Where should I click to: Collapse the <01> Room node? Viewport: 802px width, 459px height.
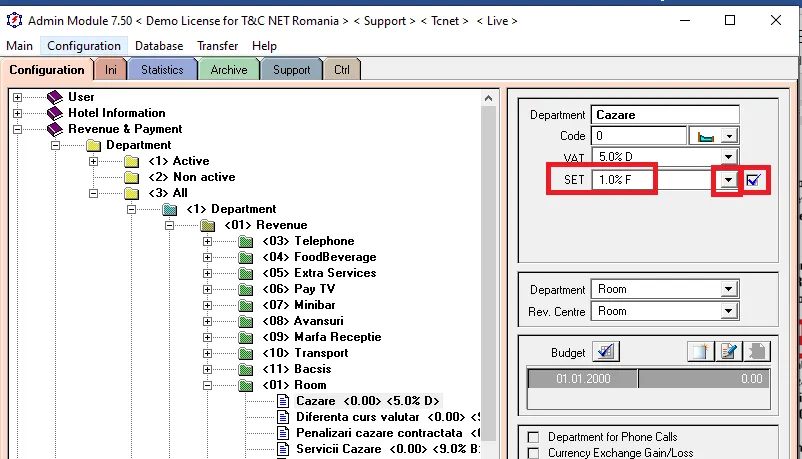(208, 385)
